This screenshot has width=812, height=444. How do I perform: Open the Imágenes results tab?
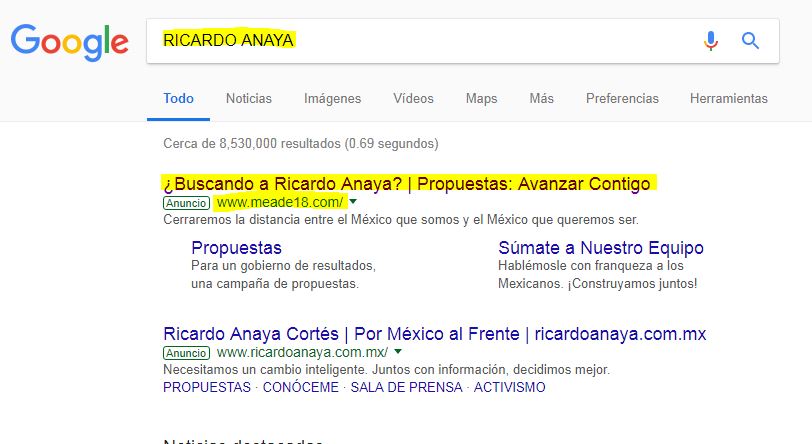[332, 98]
